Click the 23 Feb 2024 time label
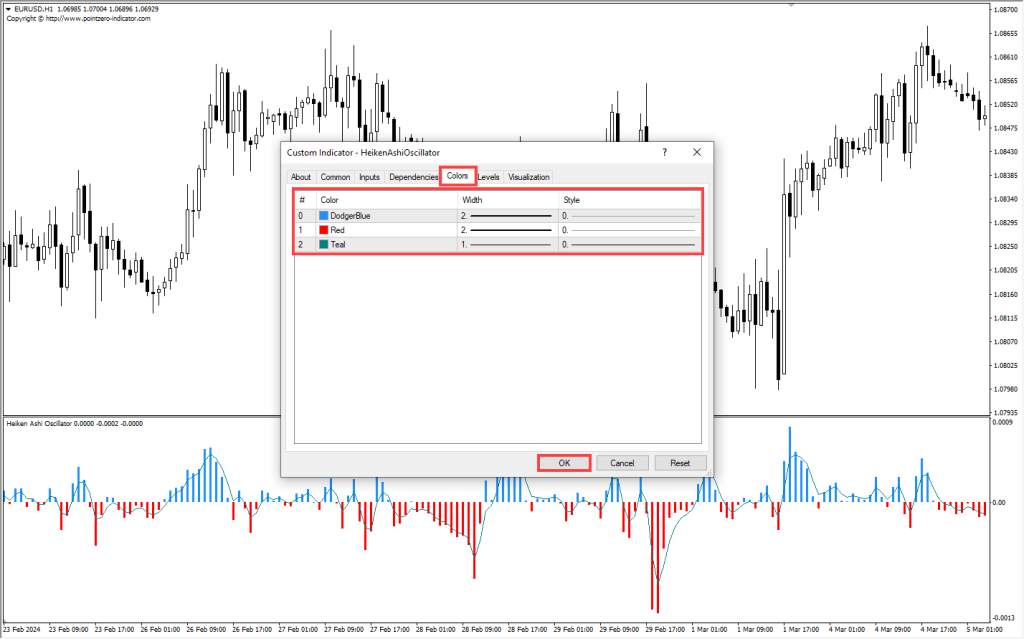 point(22,630)
